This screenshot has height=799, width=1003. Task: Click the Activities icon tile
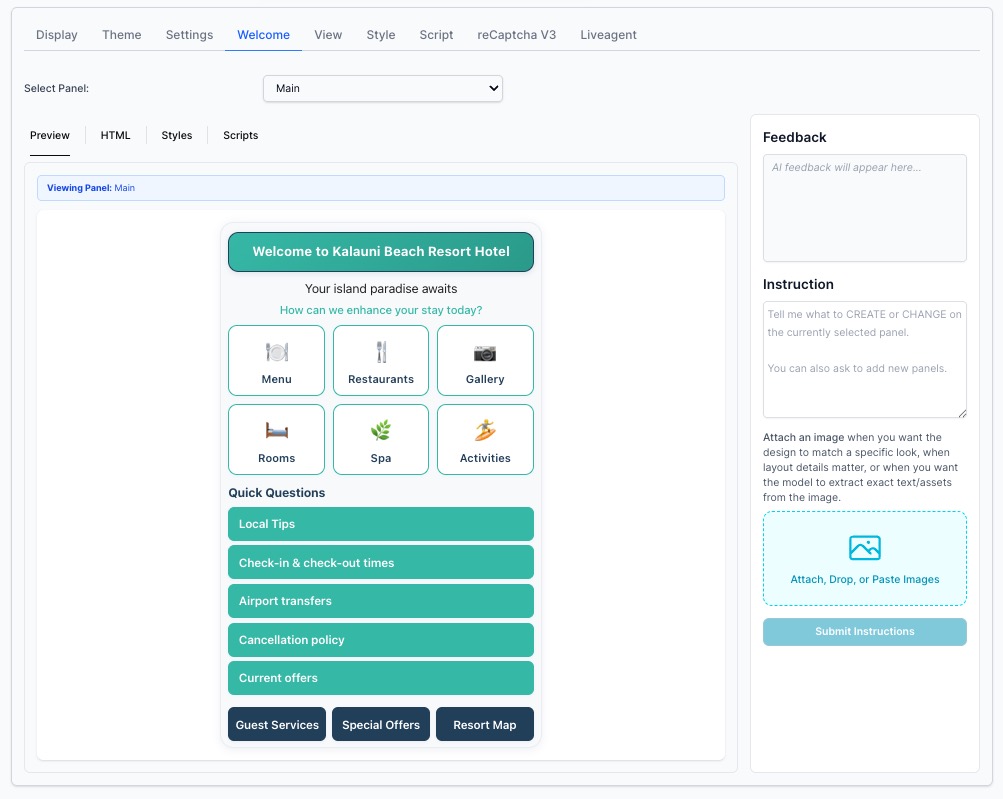tap(484, 431)
